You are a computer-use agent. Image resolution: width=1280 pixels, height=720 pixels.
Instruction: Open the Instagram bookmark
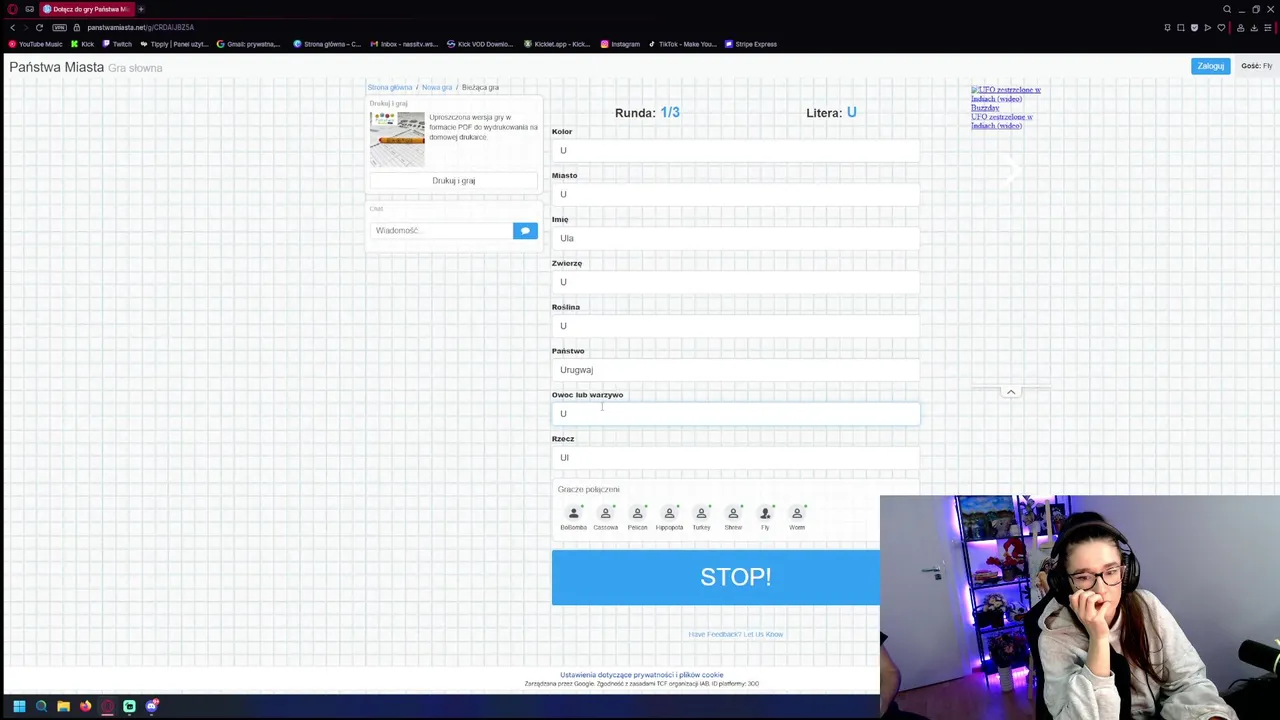[620, 44]
